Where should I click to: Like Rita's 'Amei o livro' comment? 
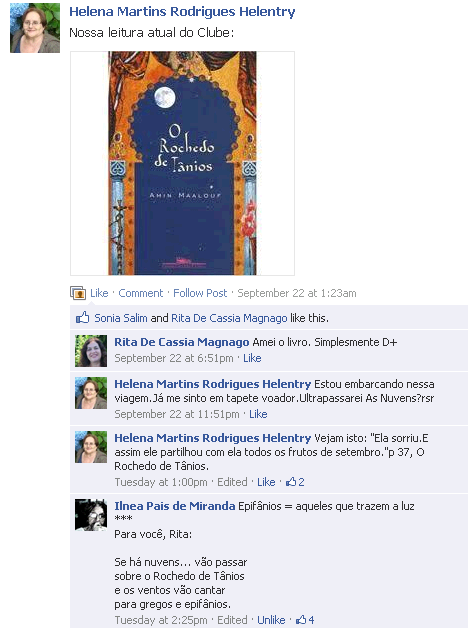(252, 358)
